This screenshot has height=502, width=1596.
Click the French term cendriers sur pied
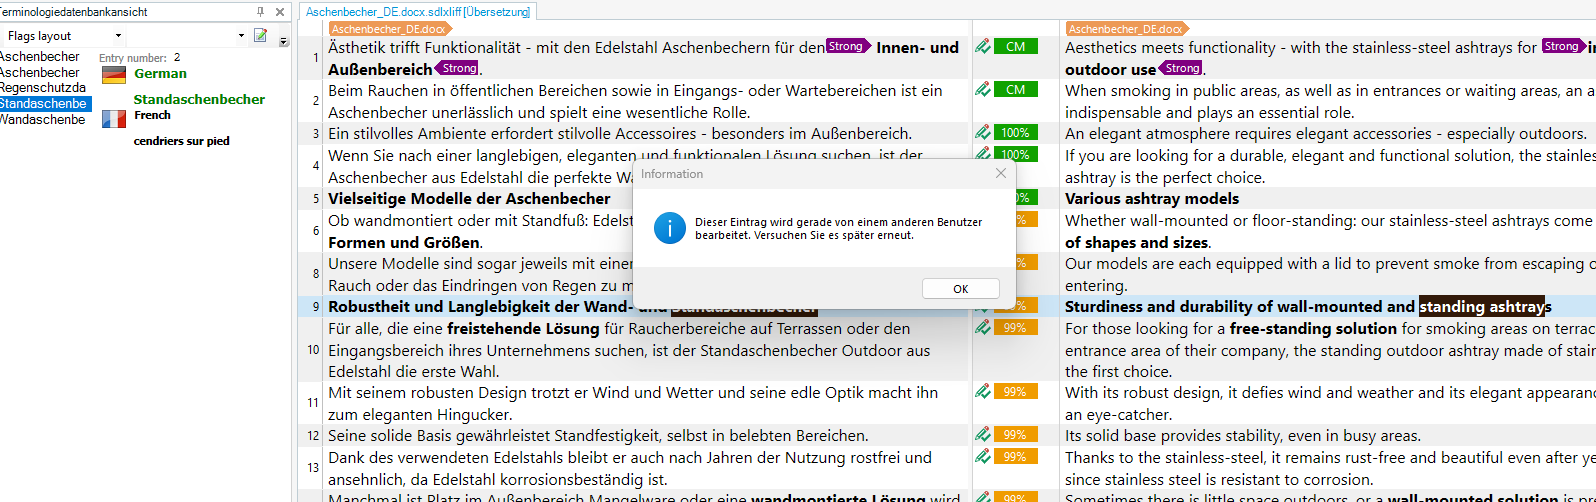[x=182, y=141]
